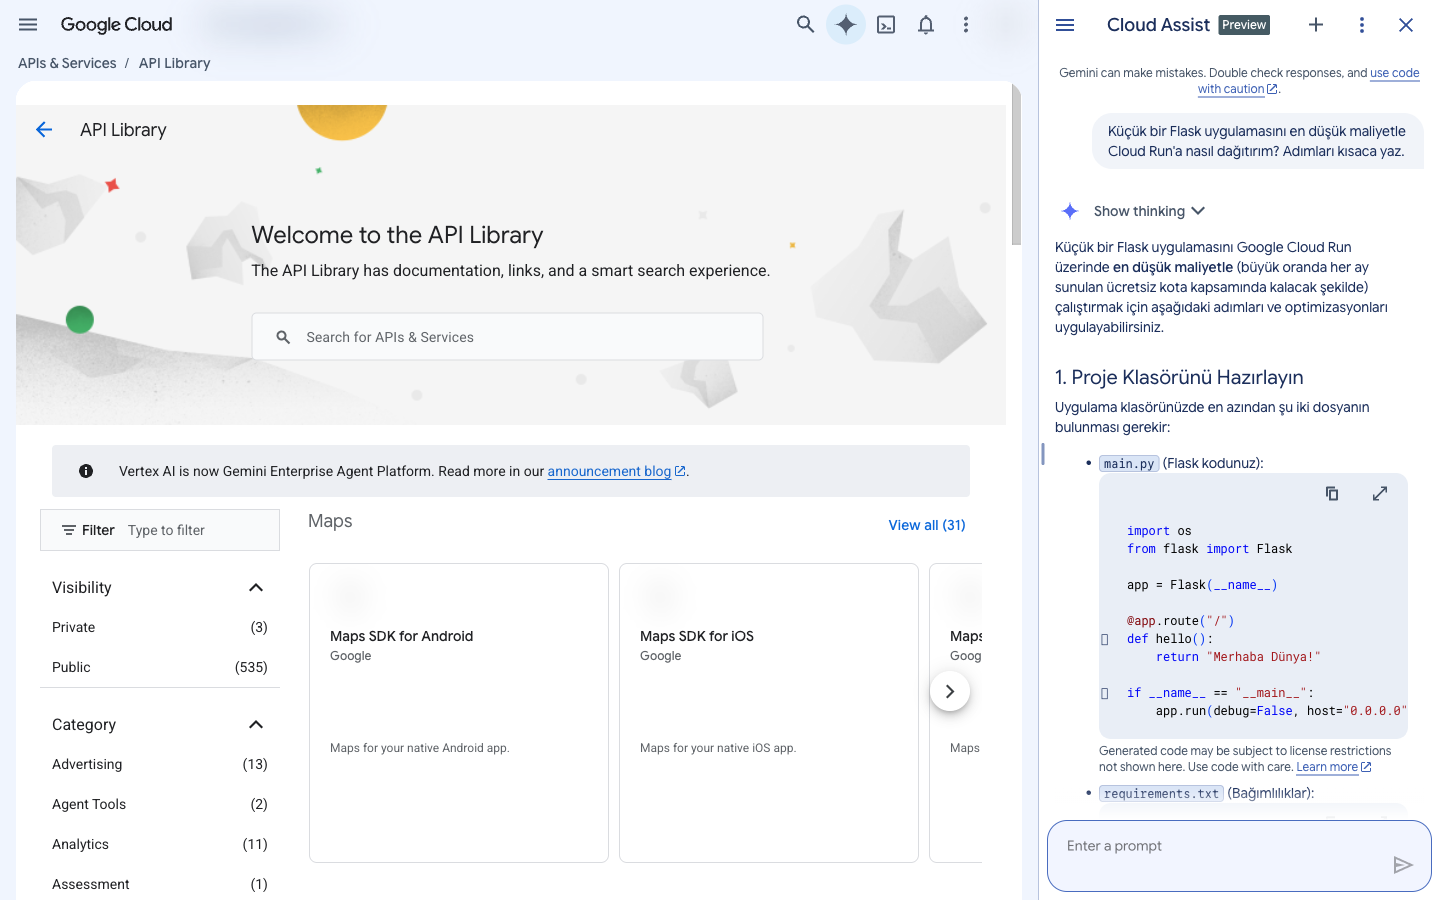The image size is (1440, 900).
Task: Click the info icon in Vertex AI banner
Action: [86, 471]
